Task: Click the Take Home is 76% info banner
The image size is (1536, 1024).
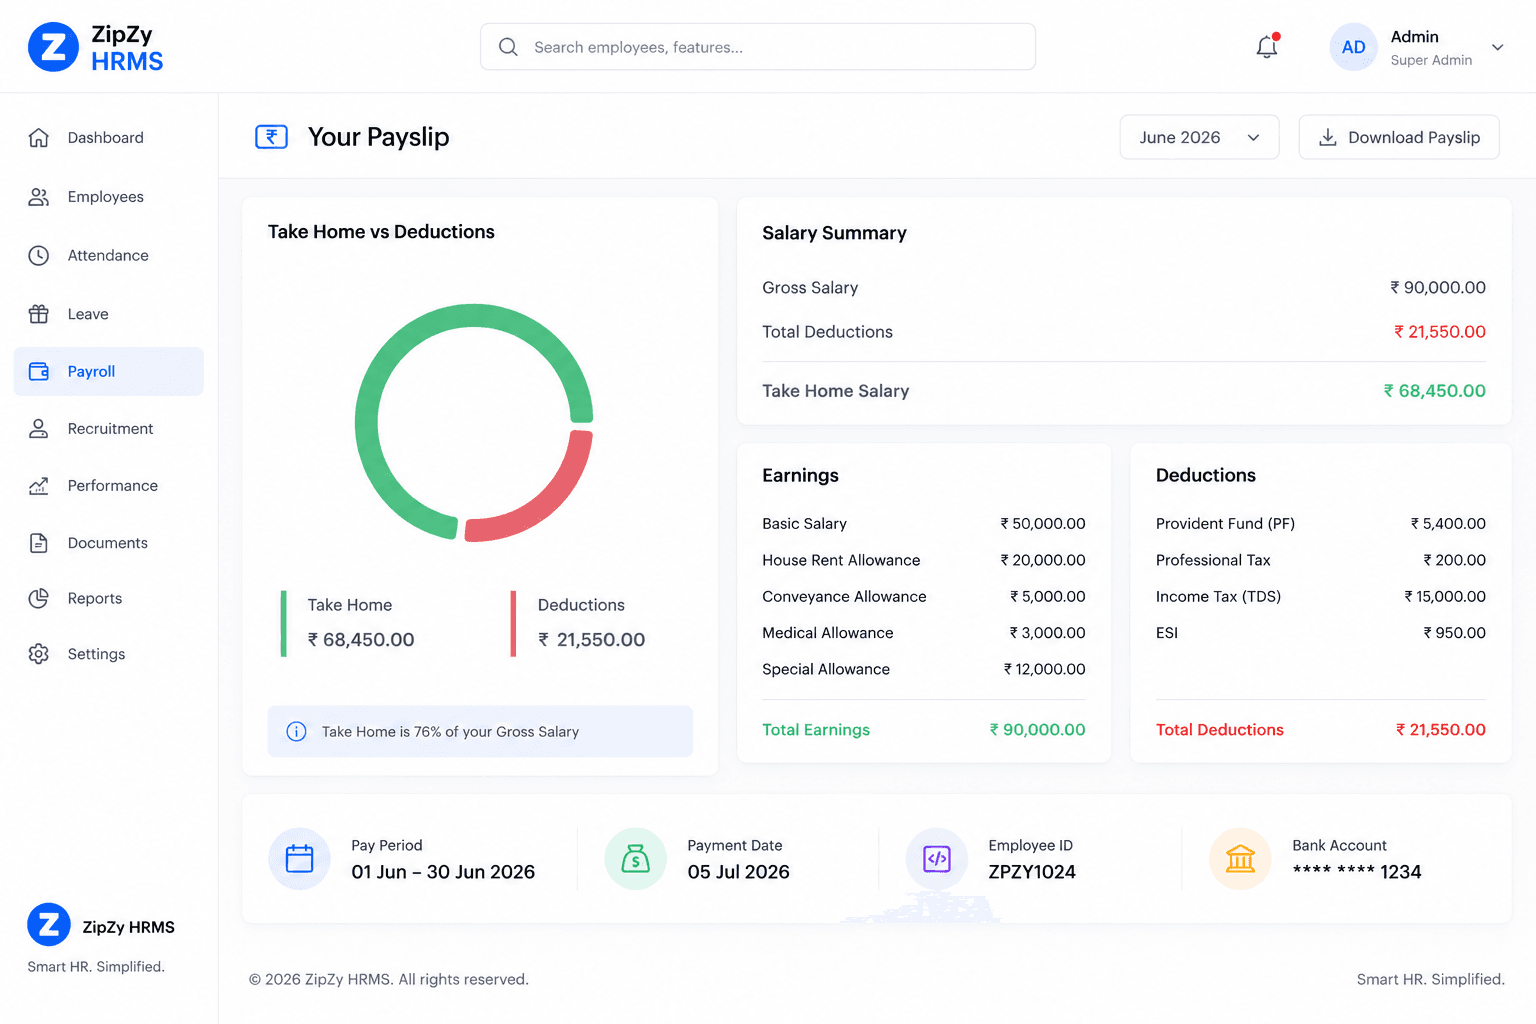Action: (x=480, y=732)
